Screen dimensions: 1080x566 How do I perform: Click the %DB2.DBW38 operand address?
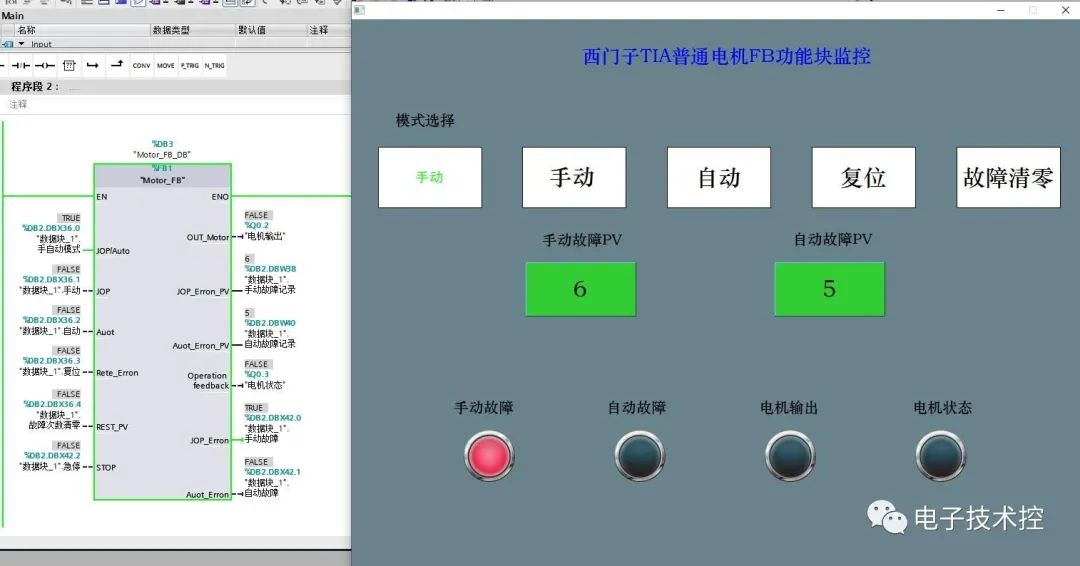pyautogui.click(x=270, y=269)
